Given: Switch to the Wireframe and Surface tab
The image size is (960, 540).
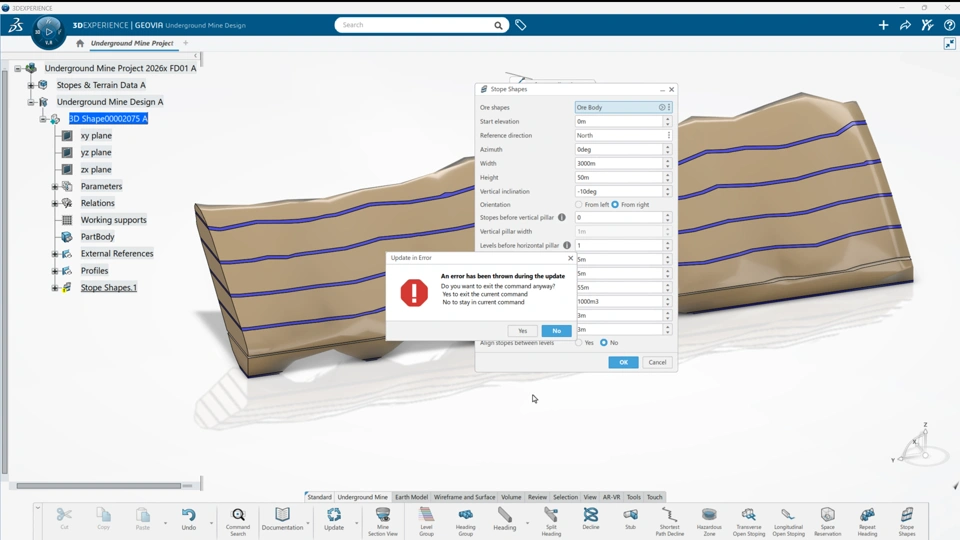Looking at the screenshot, I should point(464,497).
